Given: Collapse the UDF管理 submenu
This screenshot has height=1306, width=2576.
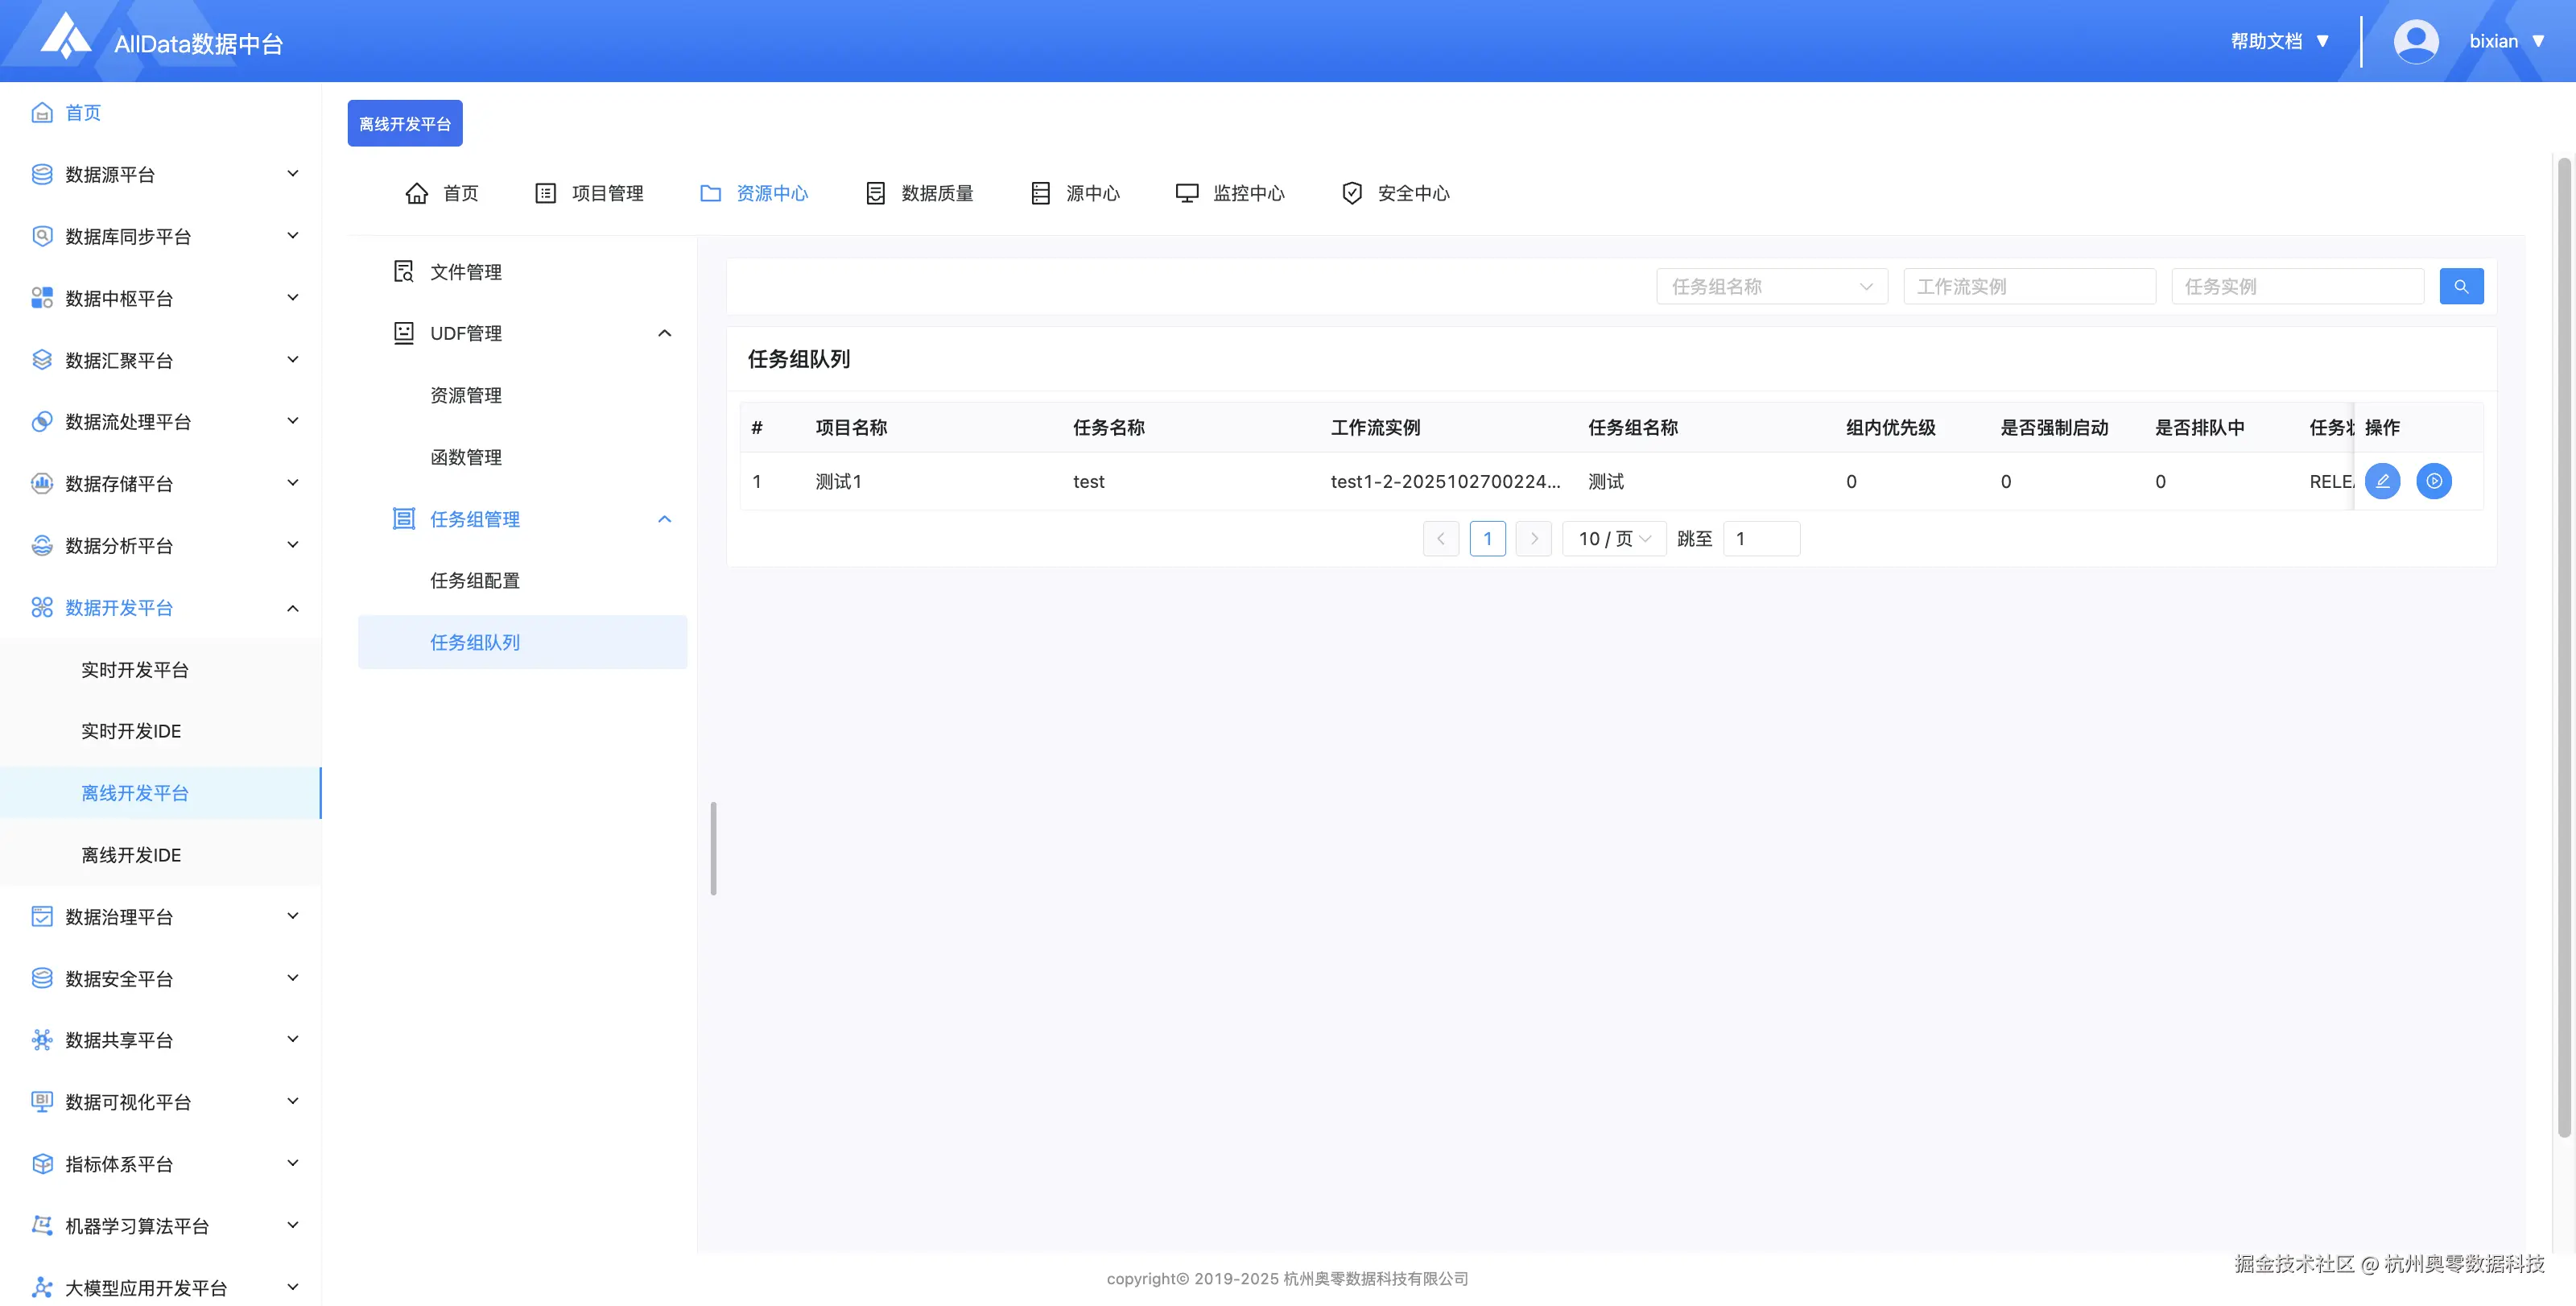Looking at the screenshot, I should coord(664,334).
